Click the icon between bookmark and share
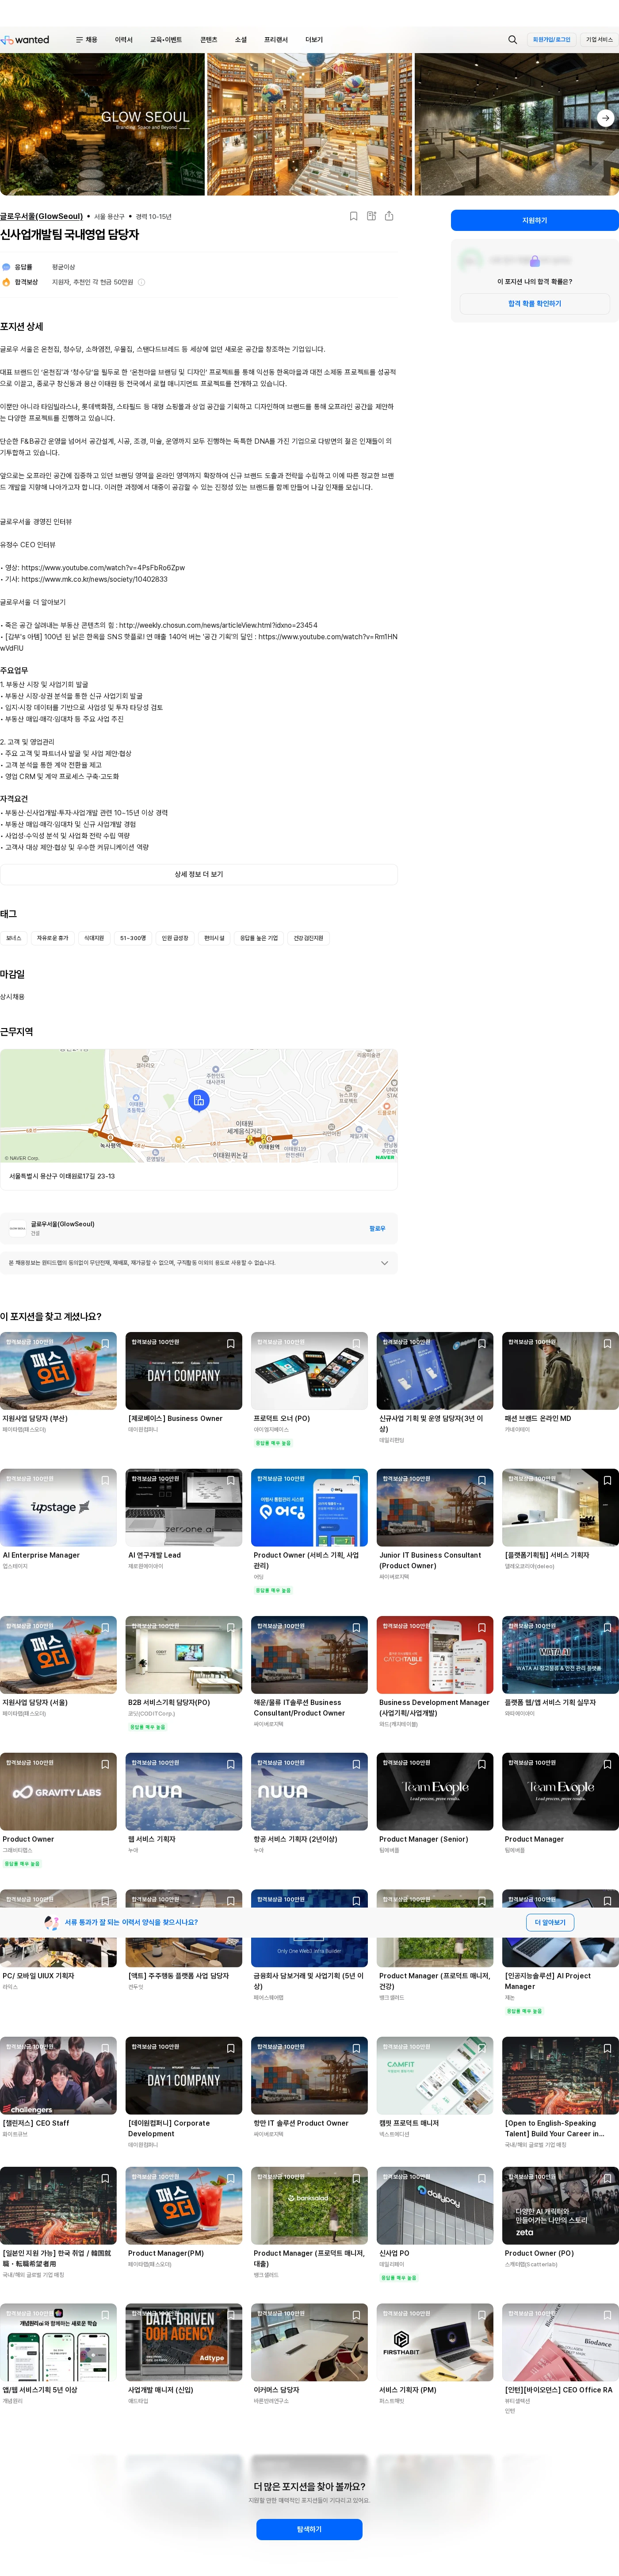This screenshot has width=619, height=2576. pos(371,216)
